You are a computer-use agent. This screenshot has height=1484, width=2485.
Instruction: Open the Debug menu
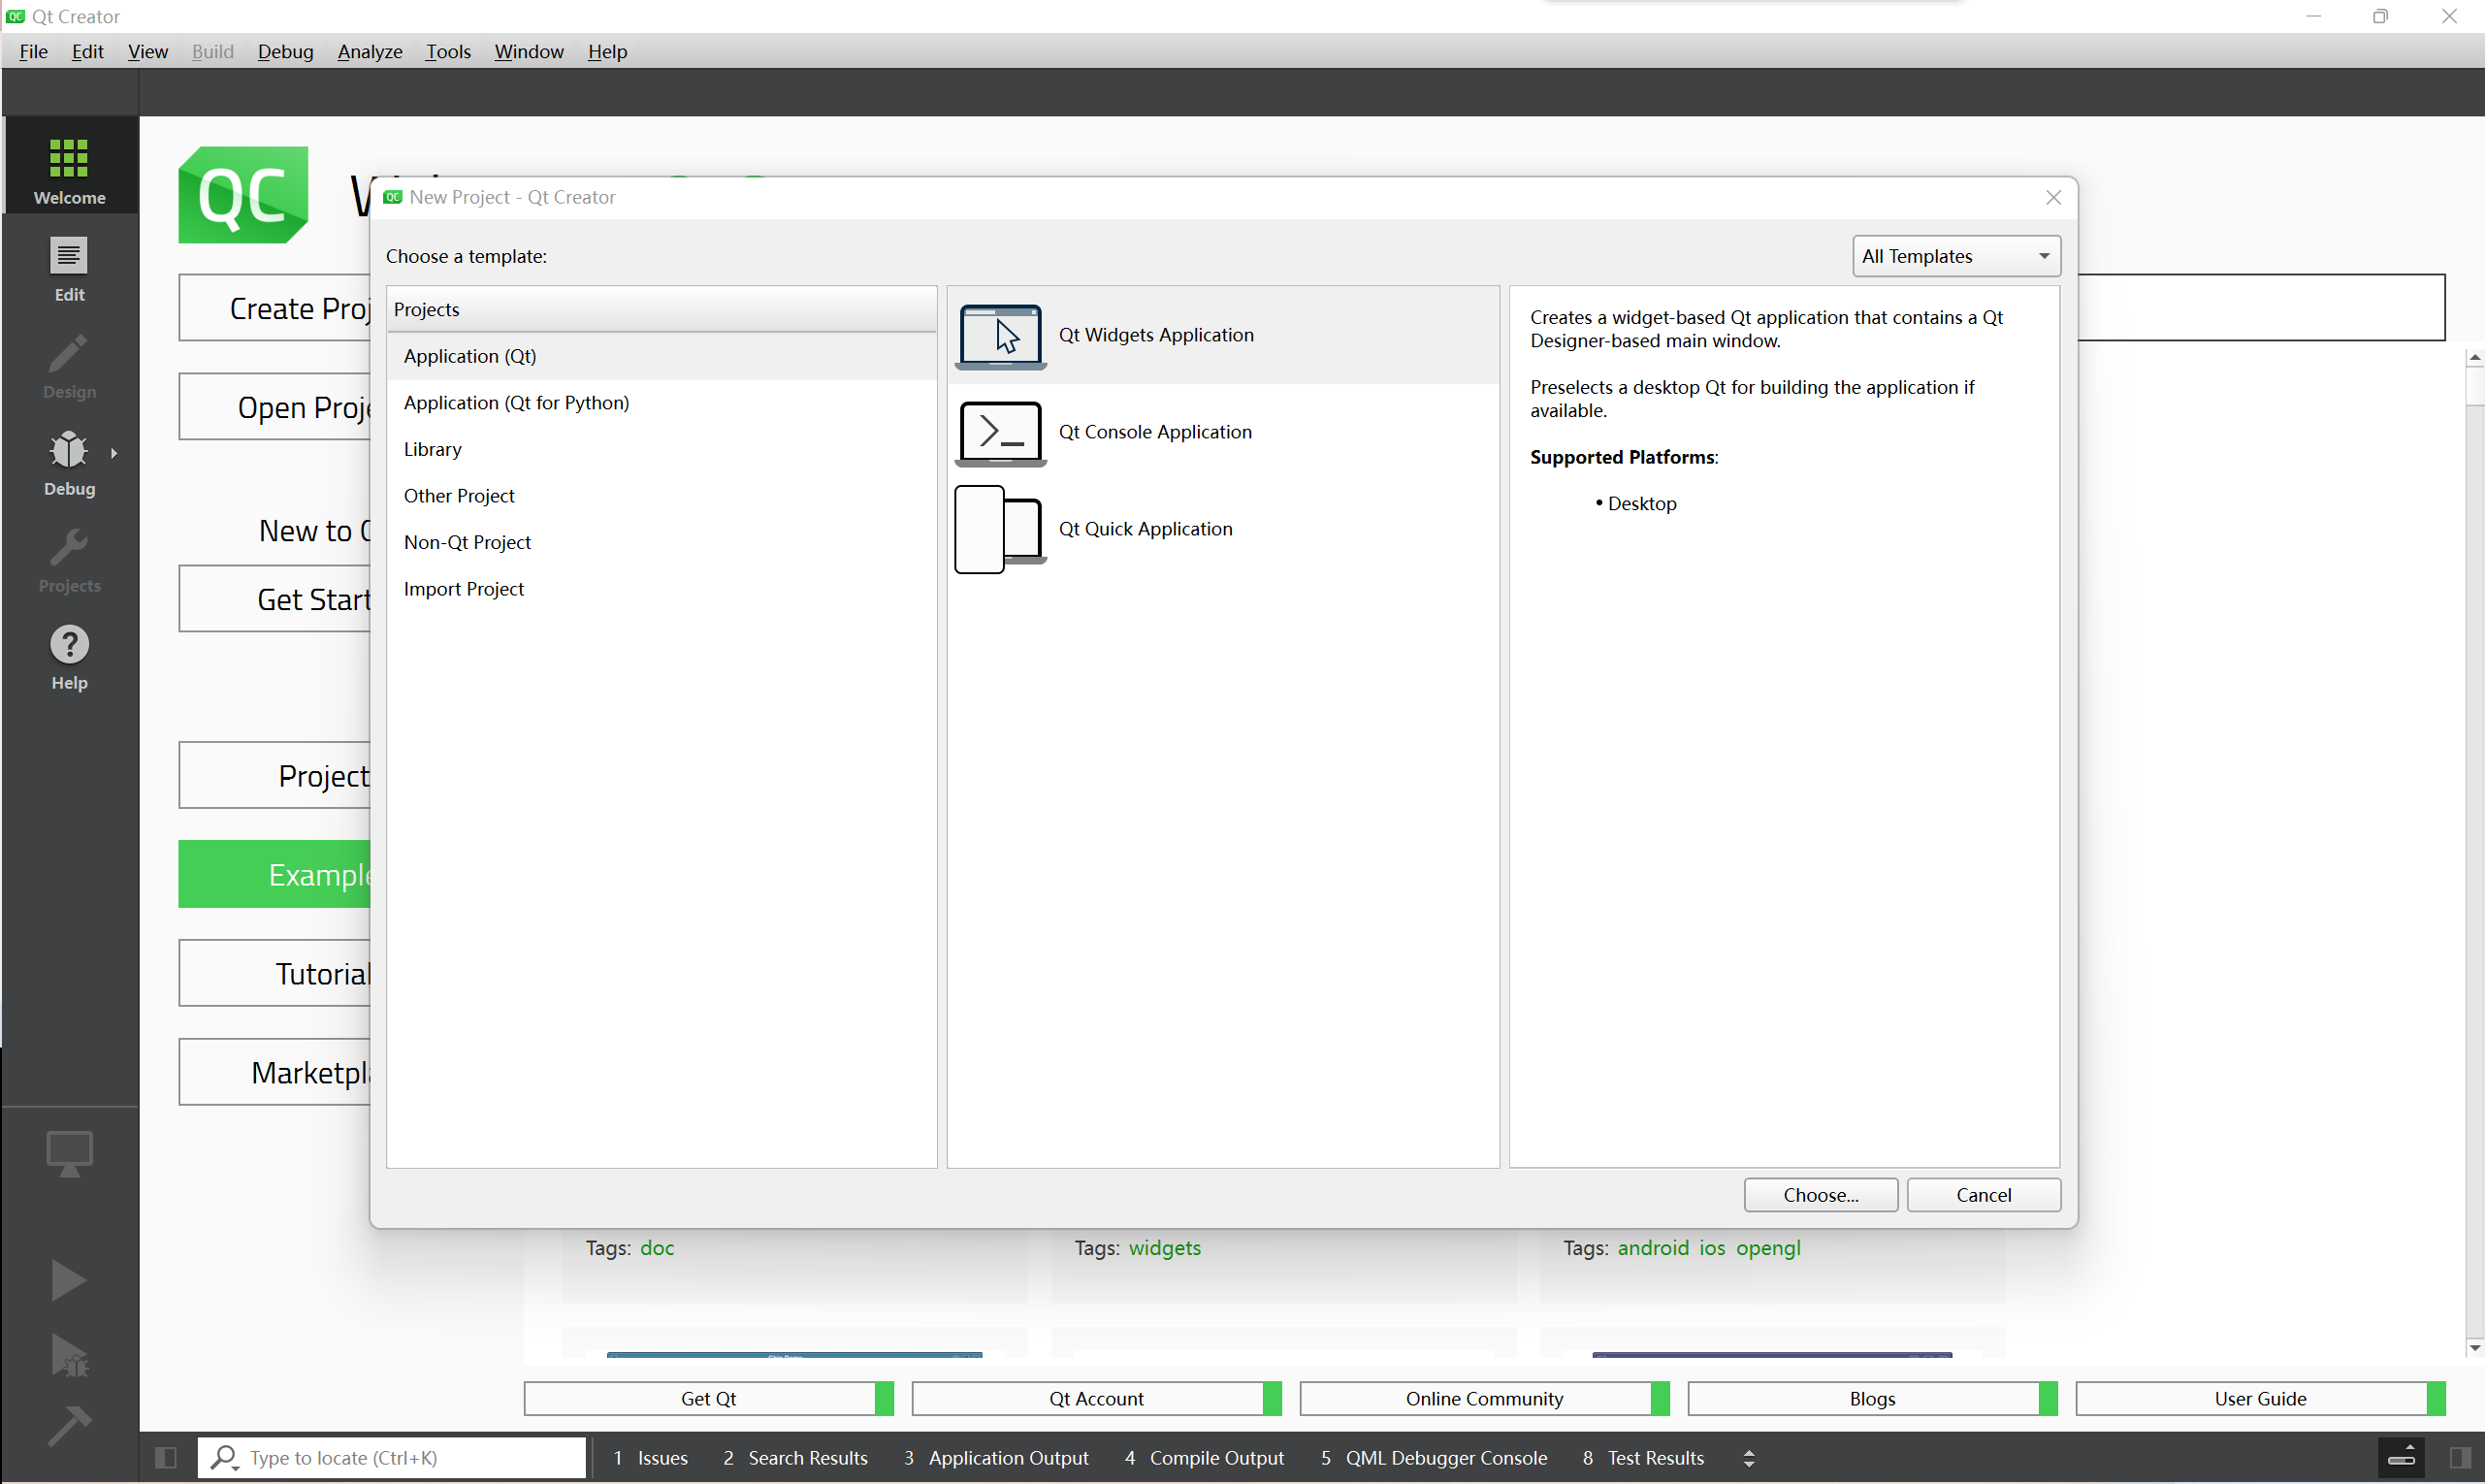pos(285,51)
